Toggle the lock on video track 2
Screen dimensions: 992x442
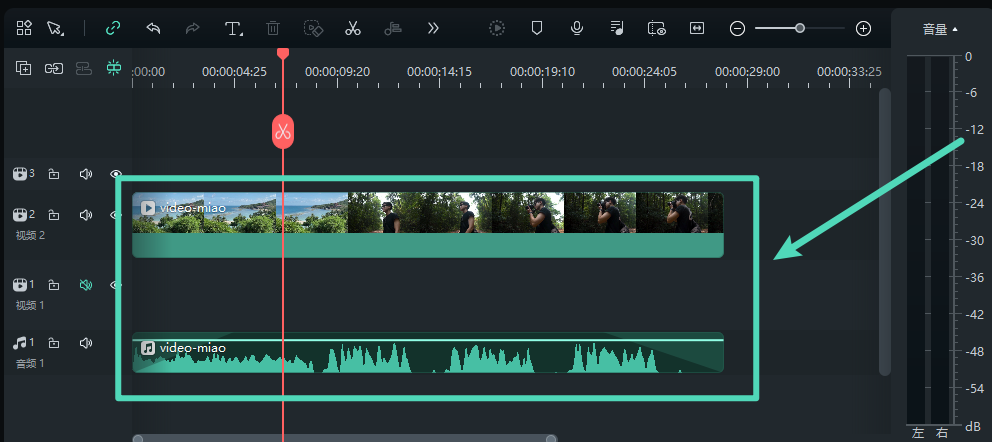click(x=54, y=215)
